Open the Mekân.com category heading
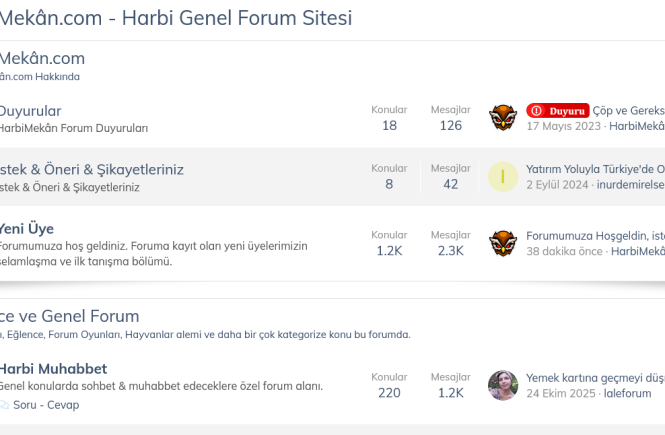Screen dimensions: 665x435 (42, 58)
